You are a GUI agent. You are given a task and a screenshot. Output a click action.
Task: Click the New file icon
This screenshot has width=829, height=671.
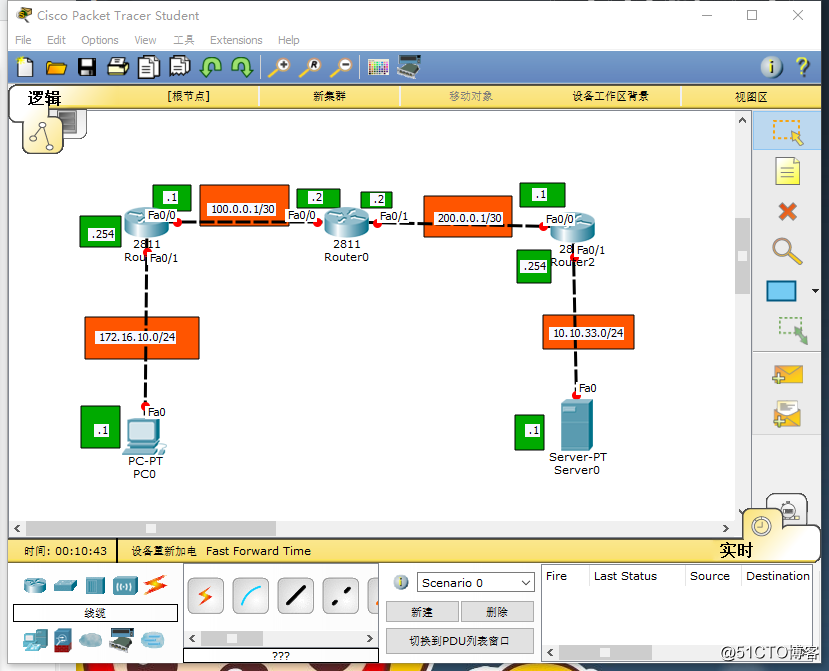click(x=25, y=67)
